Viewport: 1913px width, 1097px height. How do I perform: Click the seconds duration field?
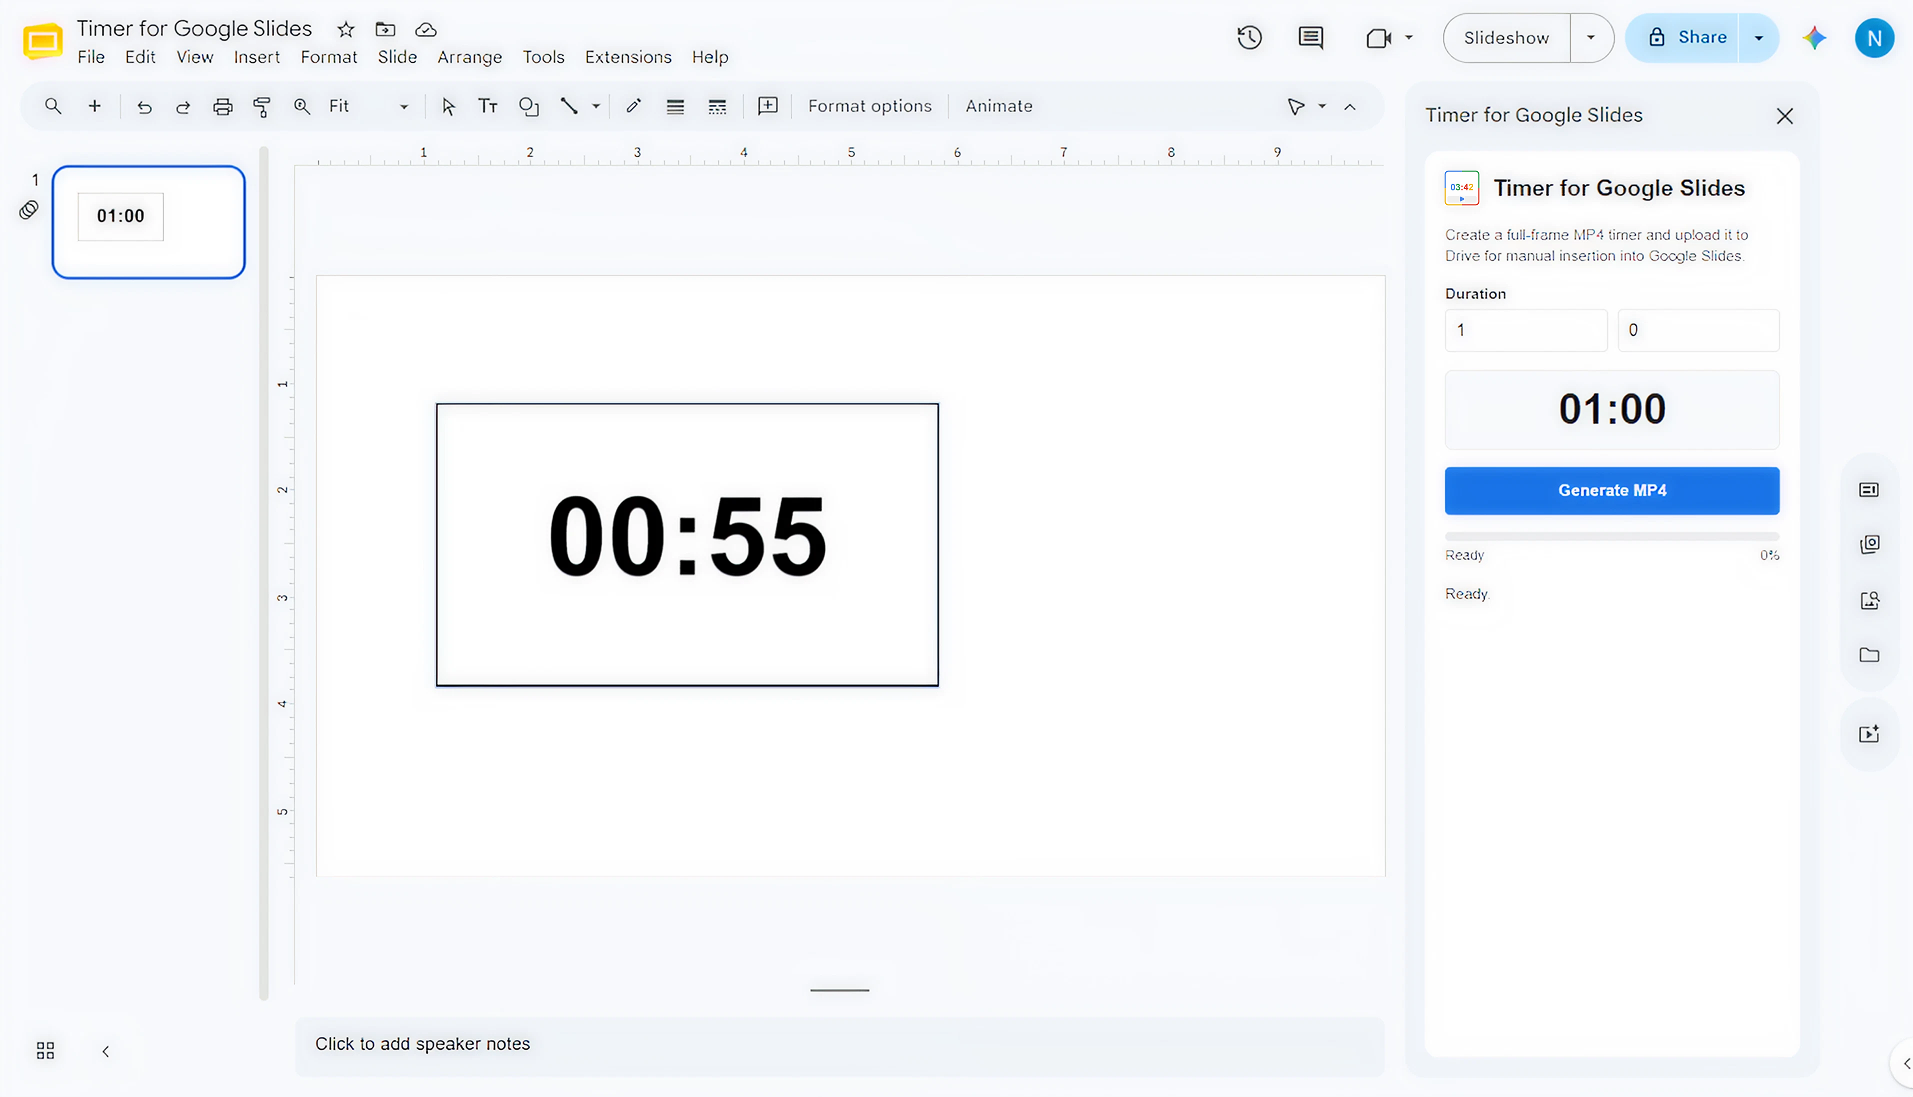[x=1698, y=330]
